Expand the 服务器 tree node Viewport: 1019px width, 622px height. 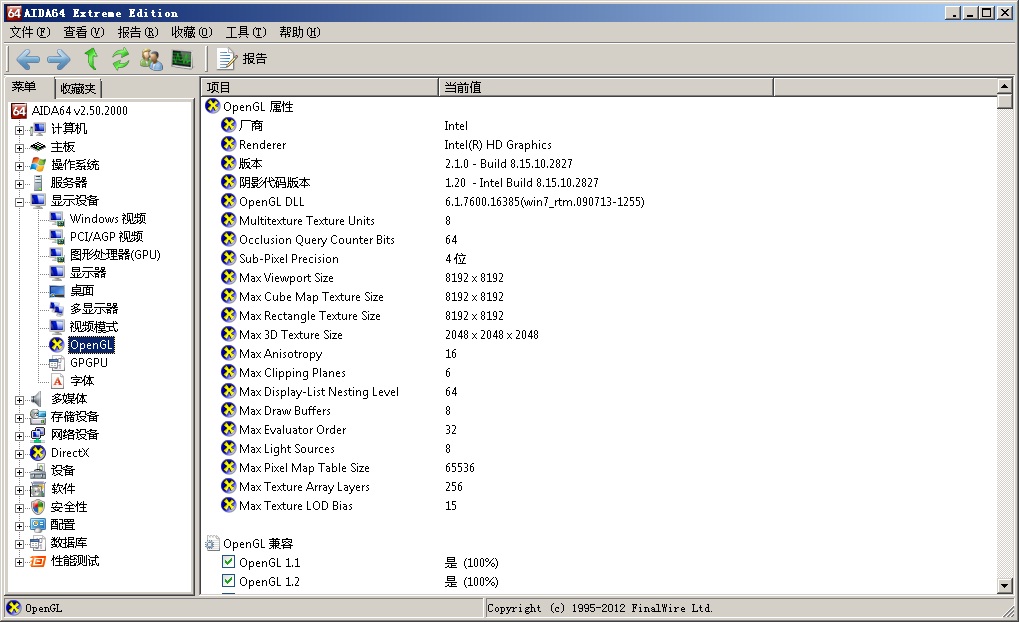19,184
